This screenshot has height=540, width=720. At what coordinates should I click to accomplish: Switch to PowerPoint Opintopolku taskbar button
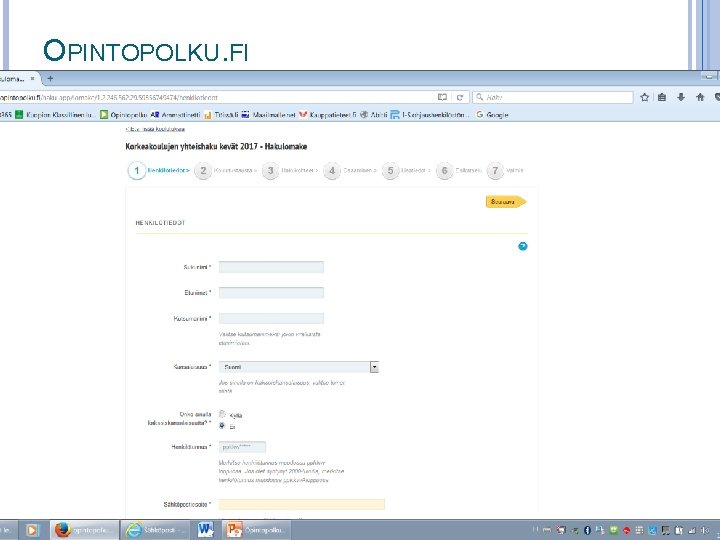point(257,530)
